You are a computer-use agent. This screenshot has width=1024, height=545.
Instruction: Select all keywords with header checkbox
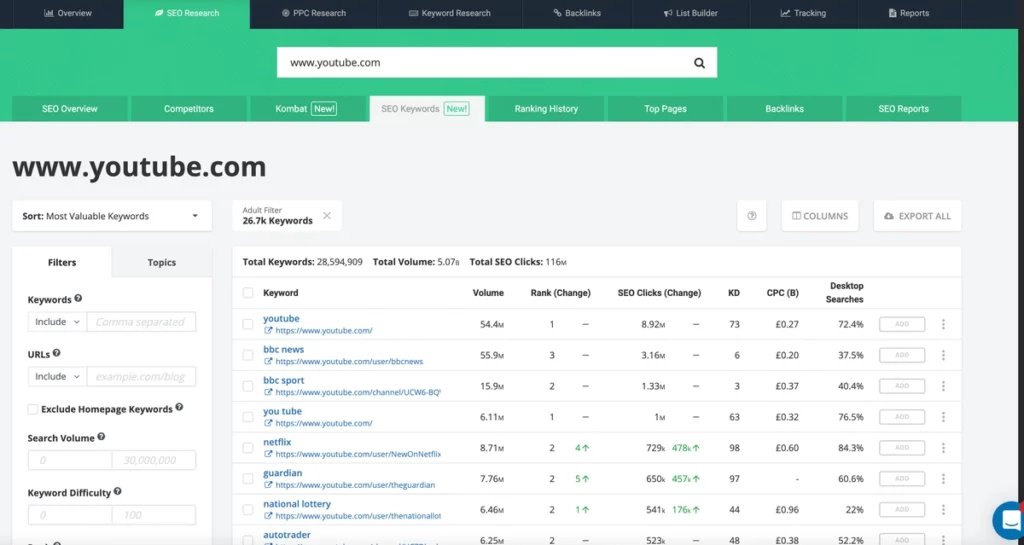[248, 293]
